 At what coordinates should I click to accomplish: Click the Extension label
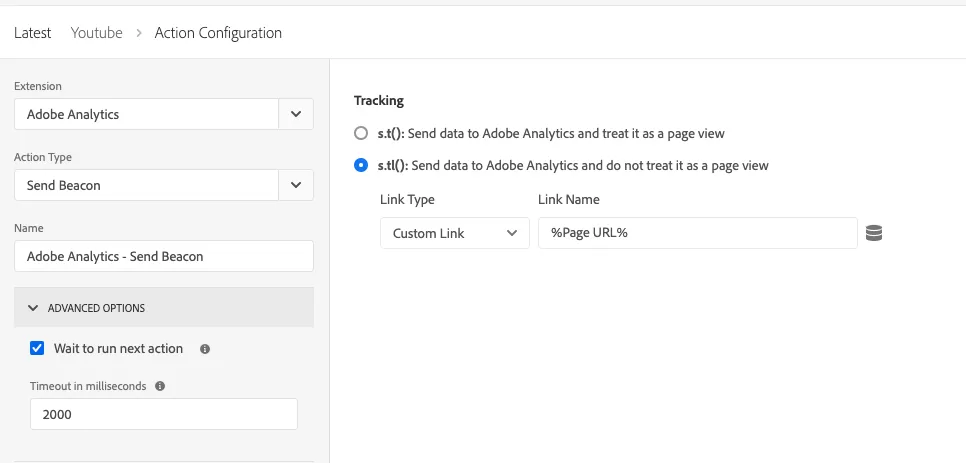pyautogui.click(x=38, y=86)
